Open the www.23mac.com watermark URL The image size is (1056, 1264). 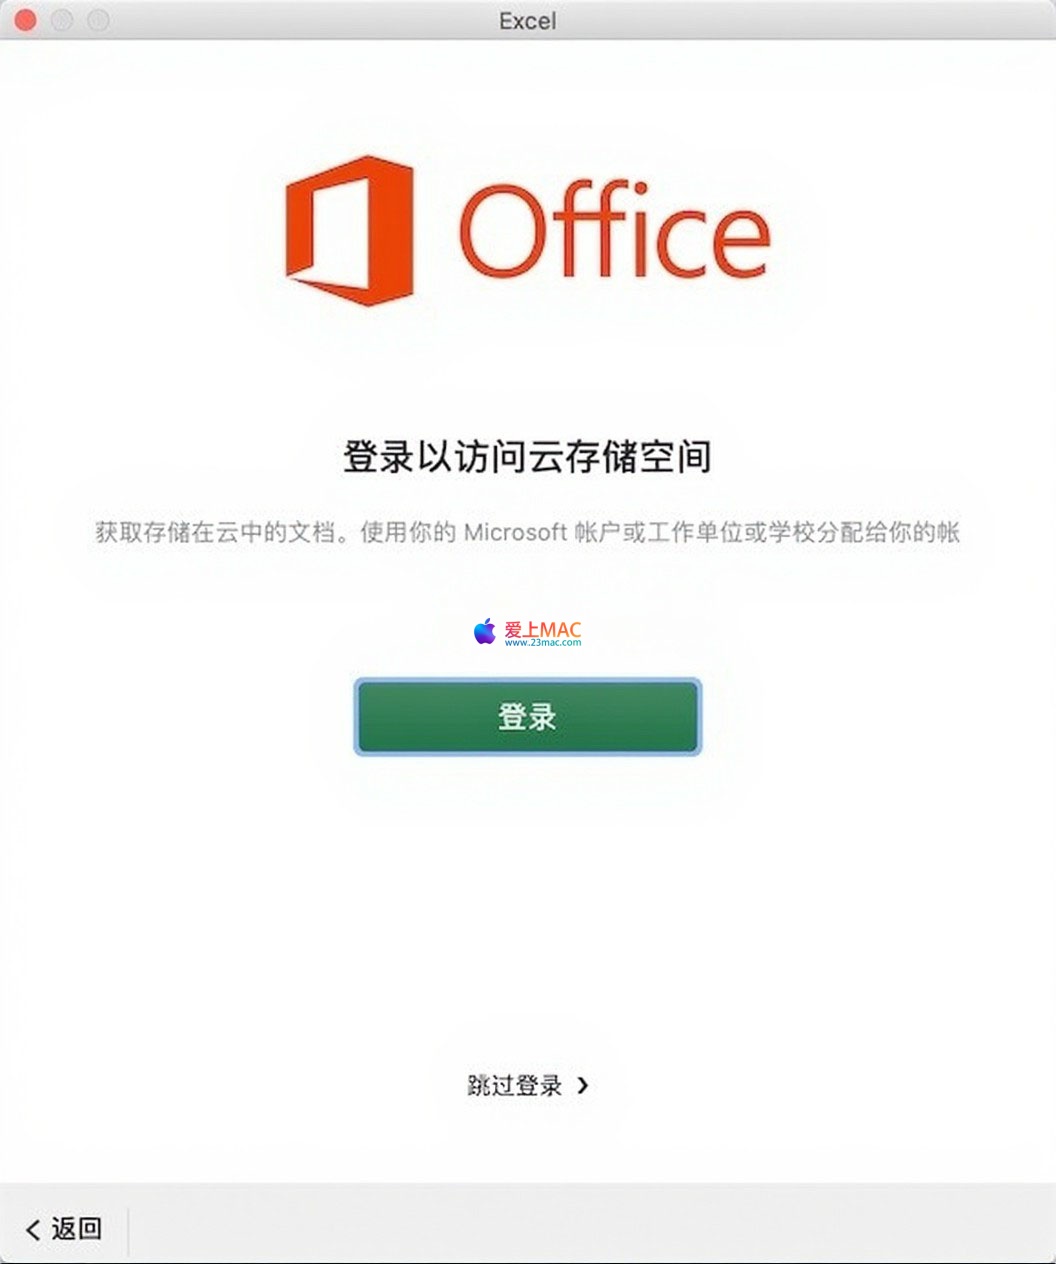point(543,643)
